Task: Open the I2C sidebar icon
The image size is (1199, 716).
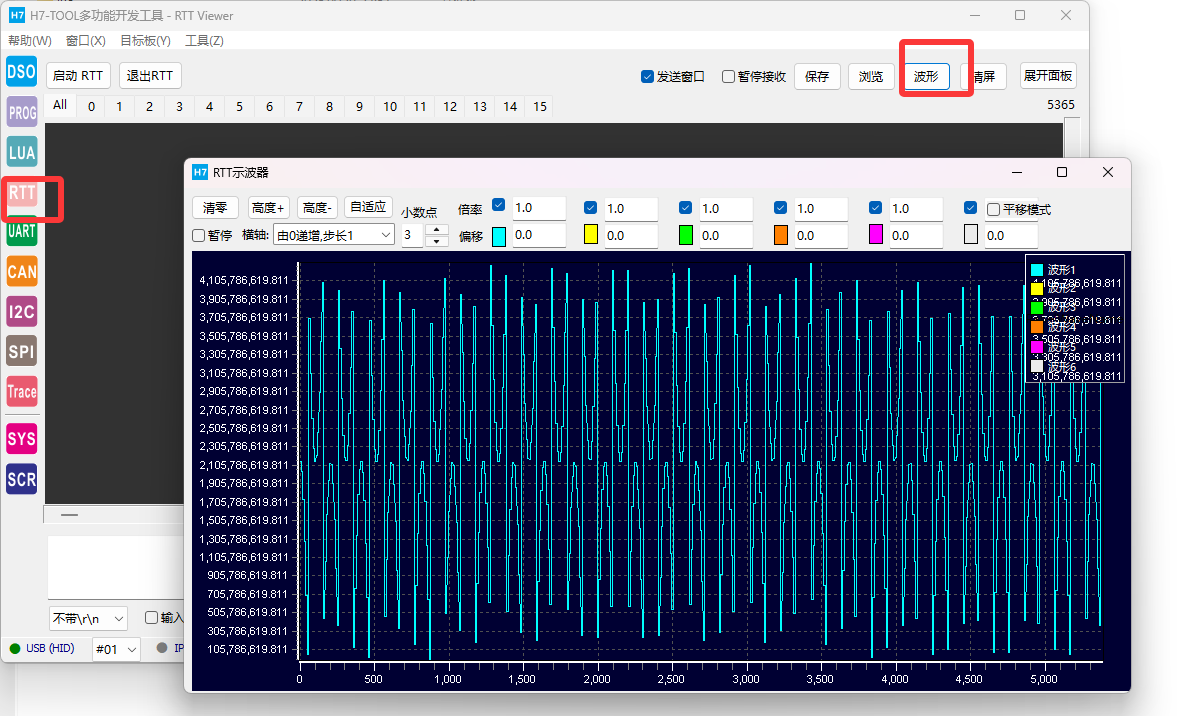Action: [x=21, y=312]
